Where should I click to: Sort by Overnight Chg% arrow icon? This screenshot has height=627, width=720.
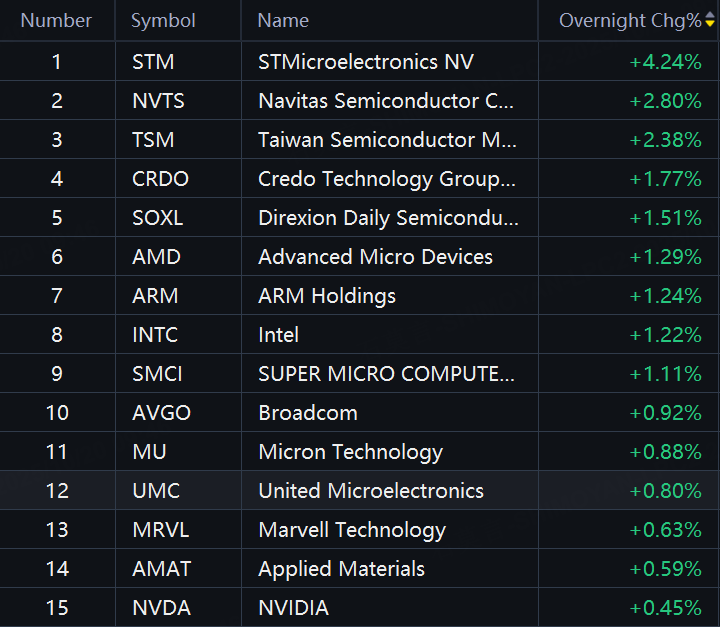710,20
